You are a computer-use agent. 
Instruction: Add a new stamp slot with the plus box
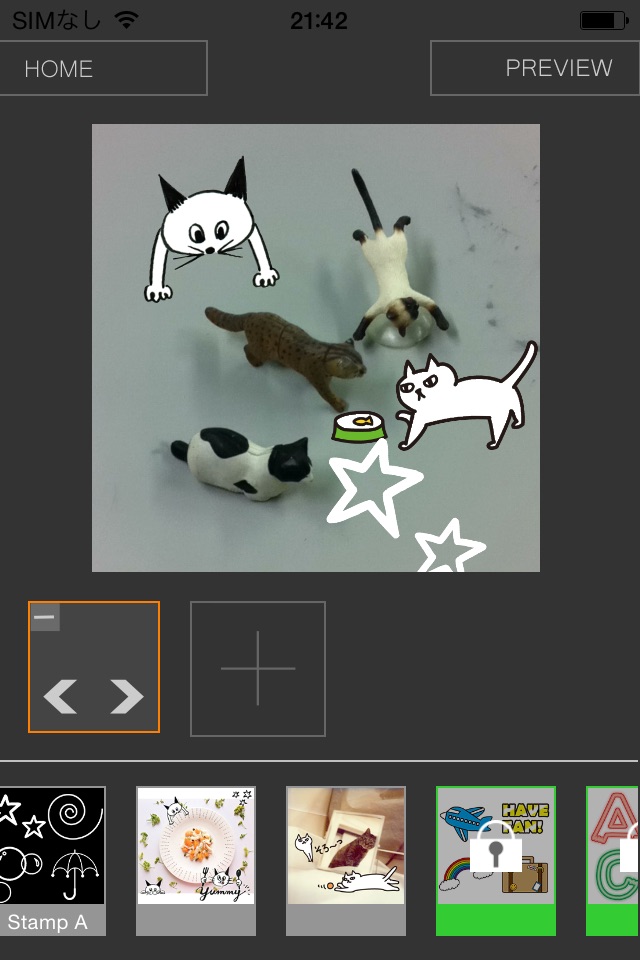pos(258,669)
